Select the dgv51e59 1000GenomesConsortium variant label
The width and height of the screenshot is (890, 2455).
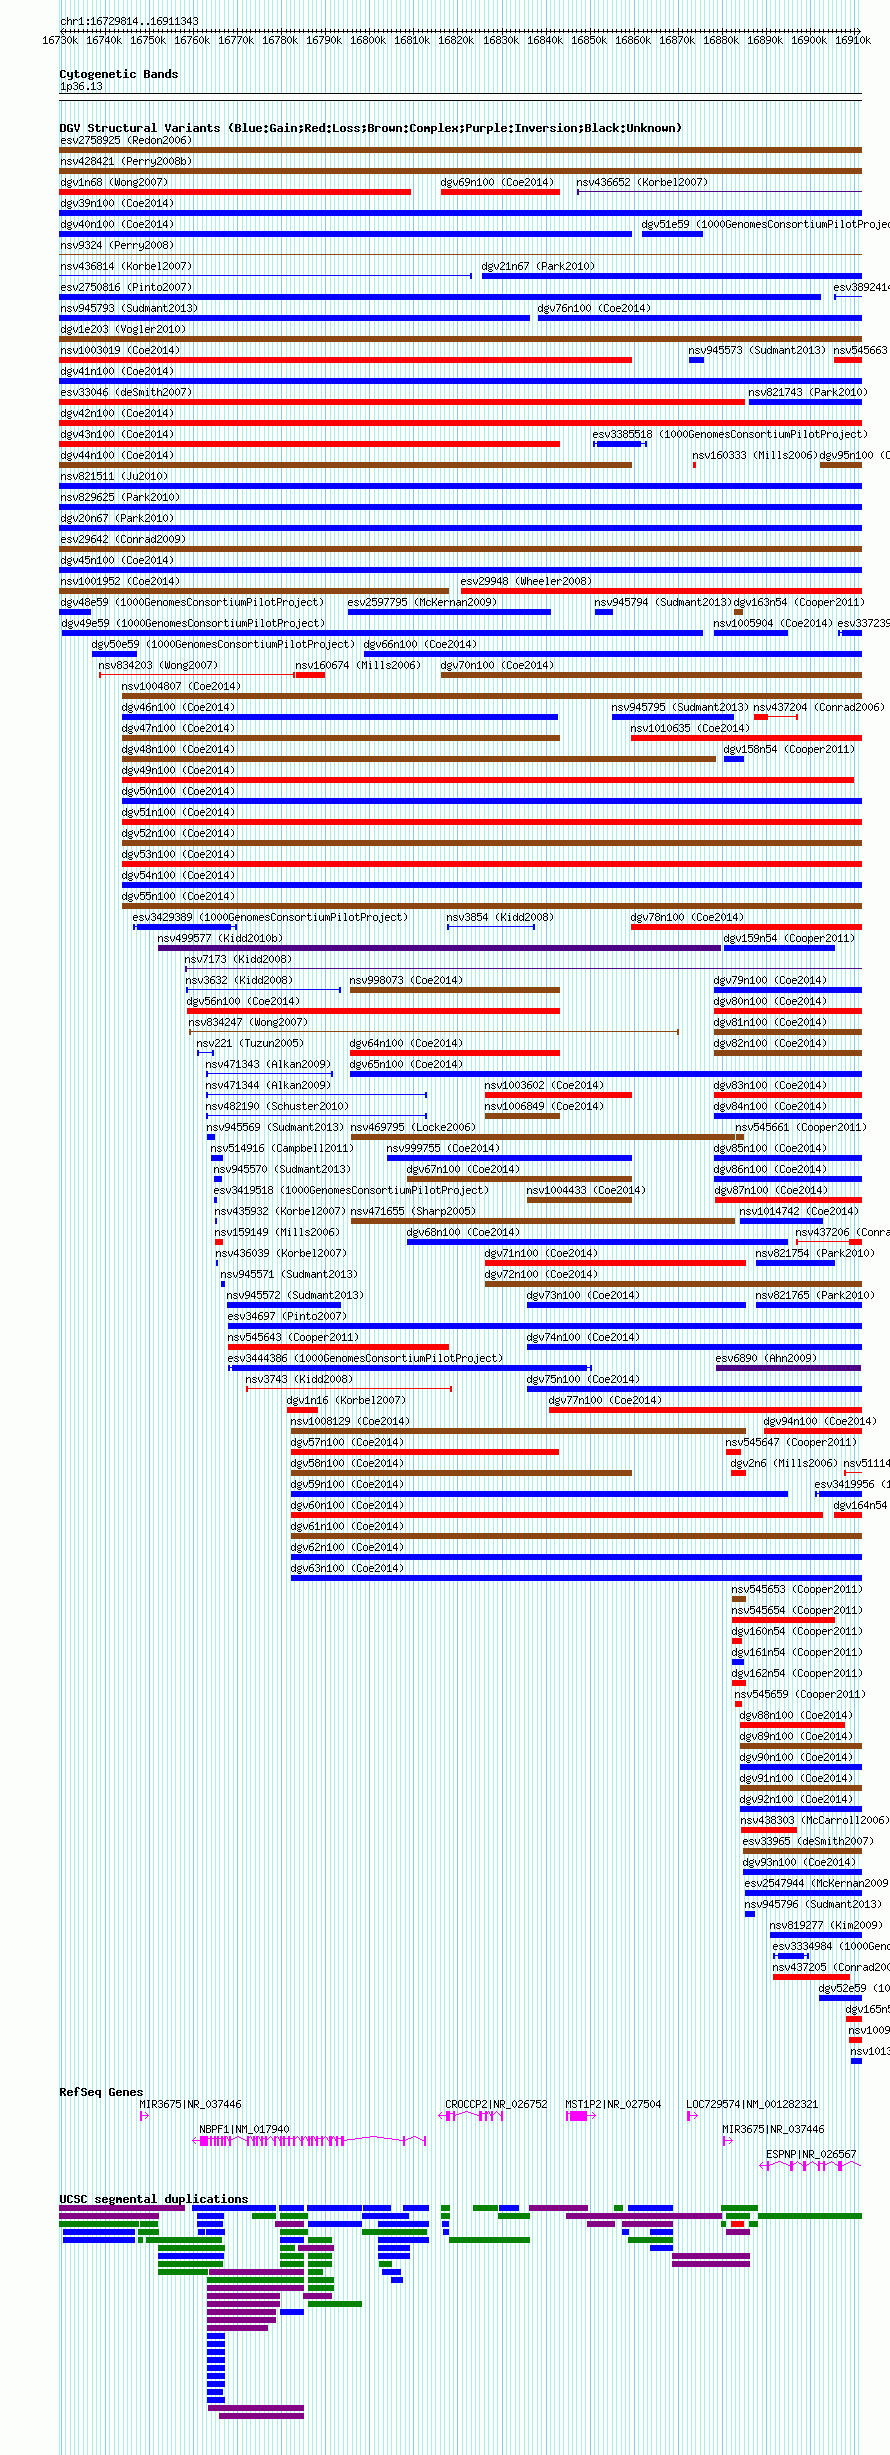point(765,224)
